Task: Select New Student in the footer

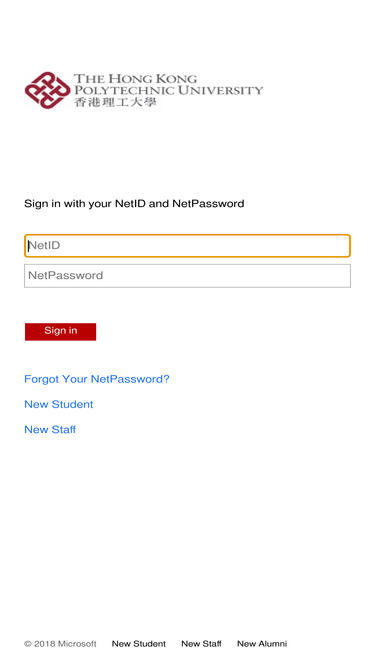Action: [139, 644]
